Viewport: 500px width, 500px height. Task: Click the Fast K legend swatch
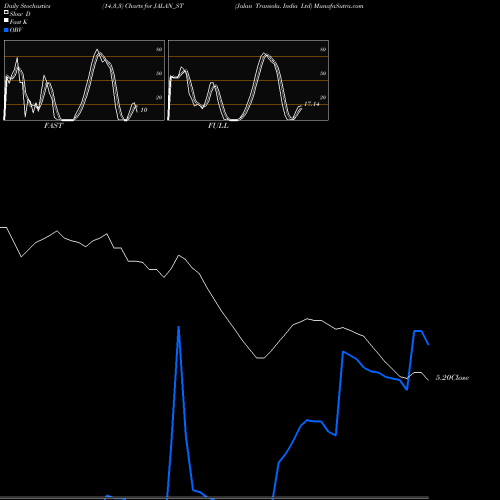pyautogui.click(x=6, y=20)
